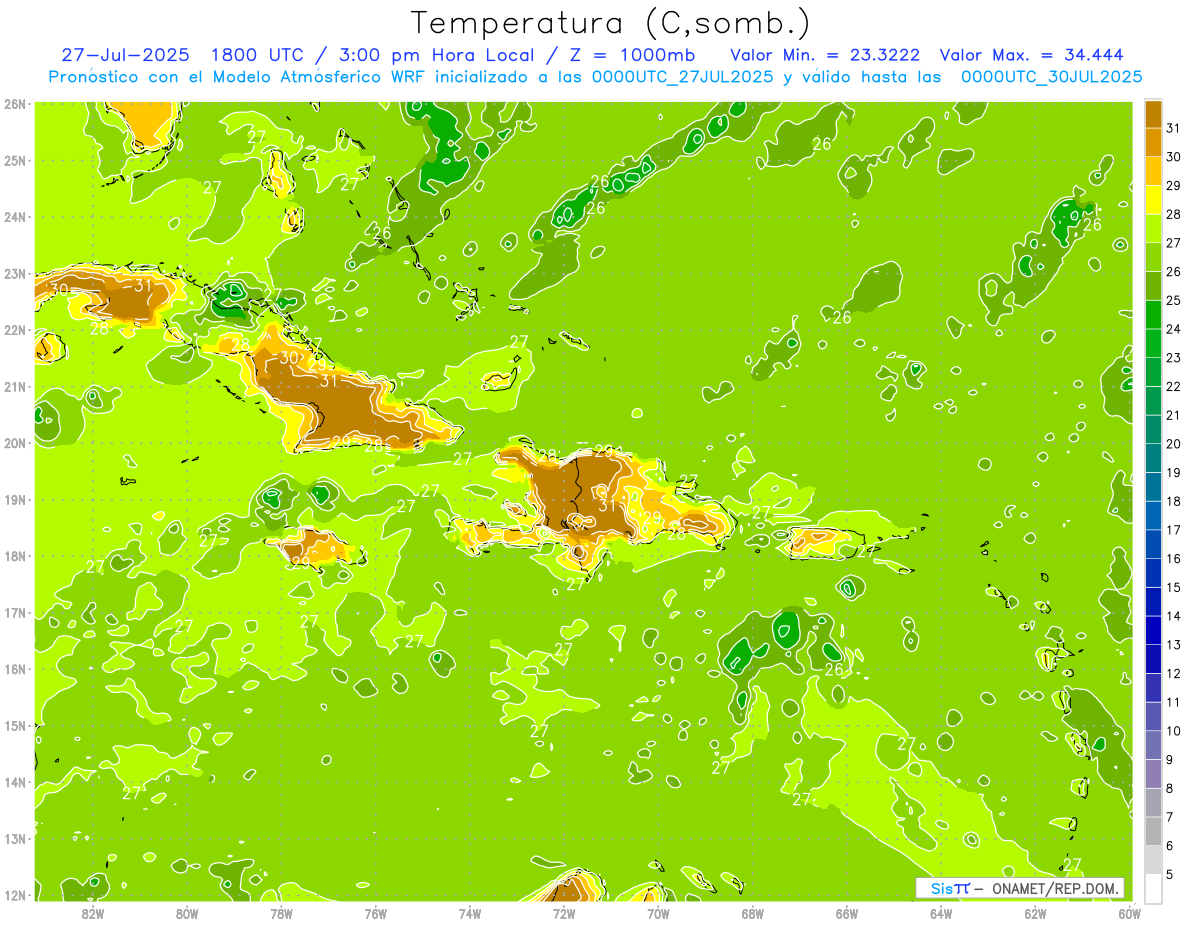Image resolution: width=1200 pixels, height=927 pixels.
Task: Pick the purple legend swatch between 9 and 10
Action: pyautogui.click(x=1153, y=745)
